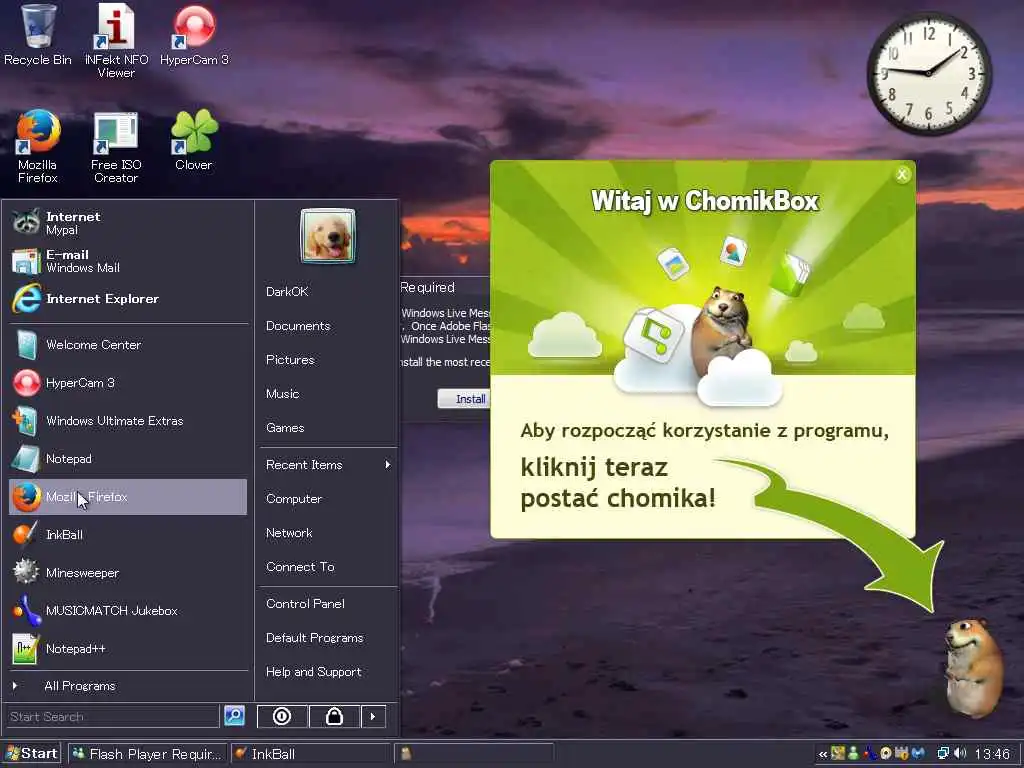Open the HyperCam 3 desktop shortcut
Viewport: 1024px width, 768px height.
click(194, 35)
